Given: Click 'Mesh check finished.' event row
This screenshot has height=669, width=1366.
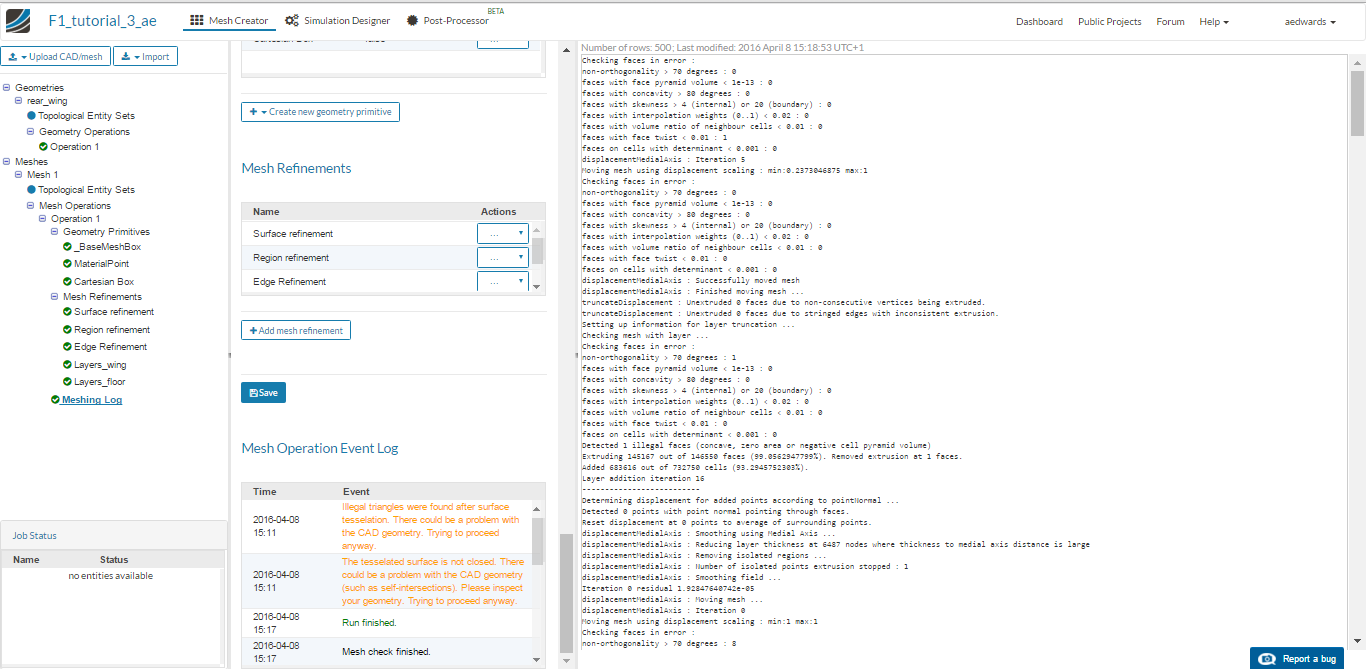Looking at the screenshot, I should click(387, 652).
